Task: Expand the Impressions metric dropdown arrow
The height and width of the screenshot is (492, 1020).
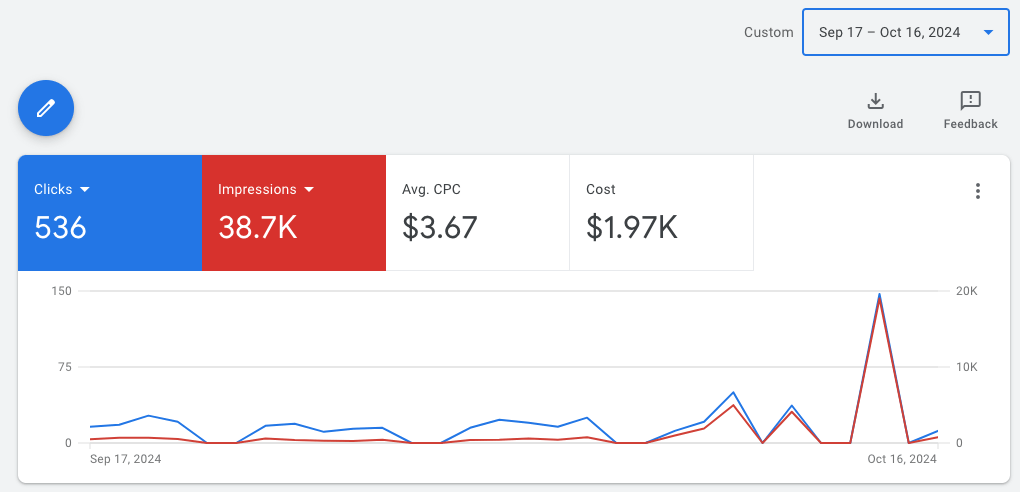Action: pyautogui.click(x=309, y=190)
